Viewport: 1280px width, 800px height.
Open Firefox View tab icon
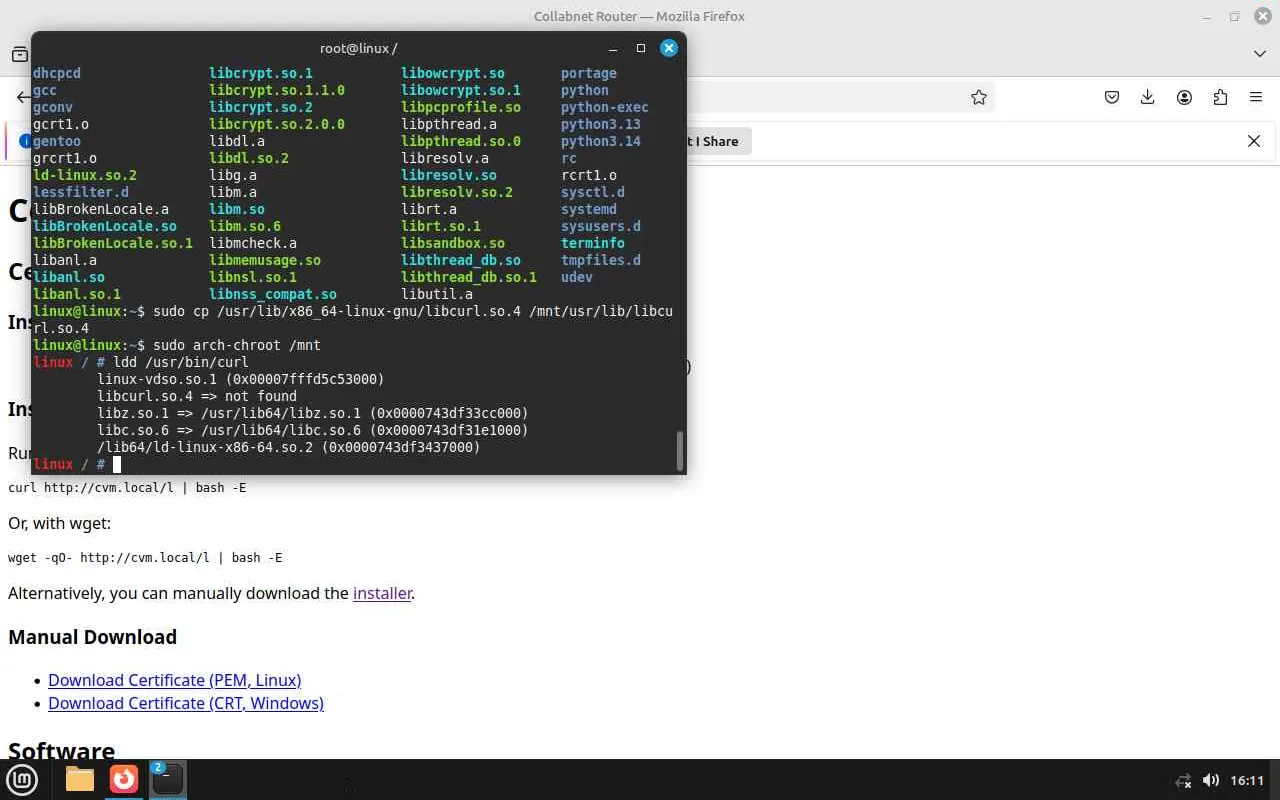click(x=20, y=53)
